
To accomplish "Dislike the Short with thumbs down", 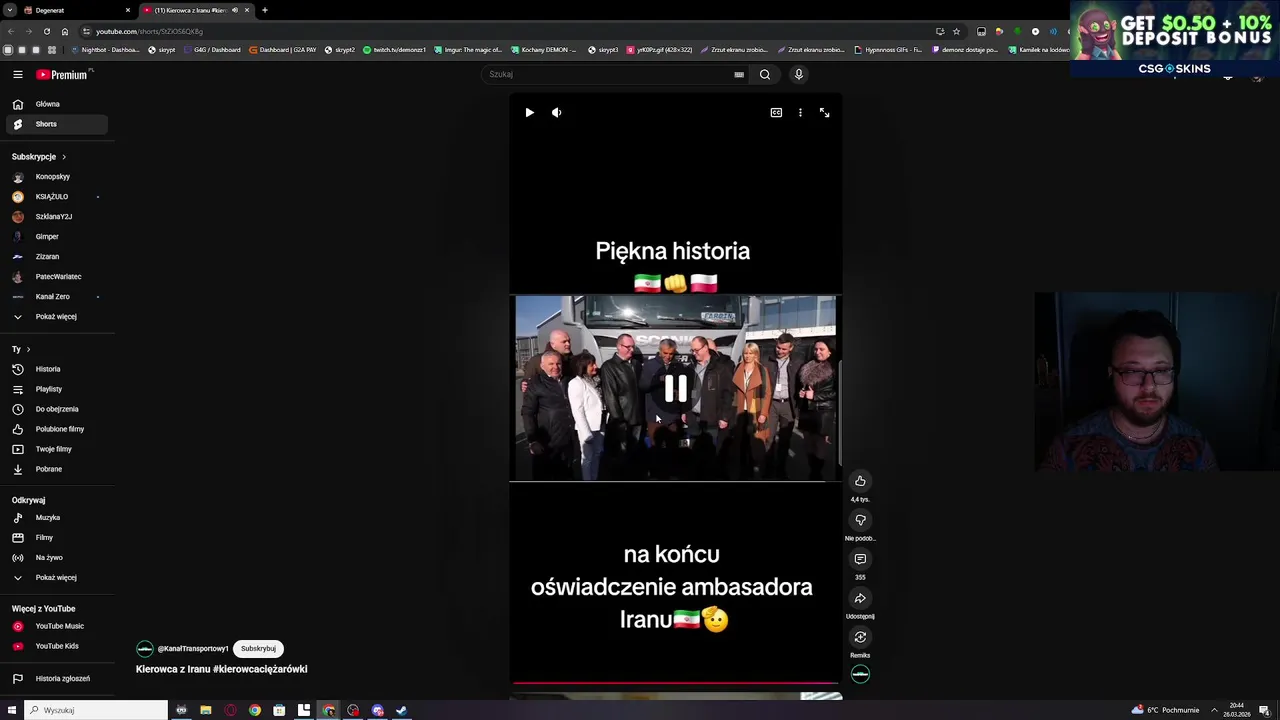I will pyautogui.click(x=860, y=520).
